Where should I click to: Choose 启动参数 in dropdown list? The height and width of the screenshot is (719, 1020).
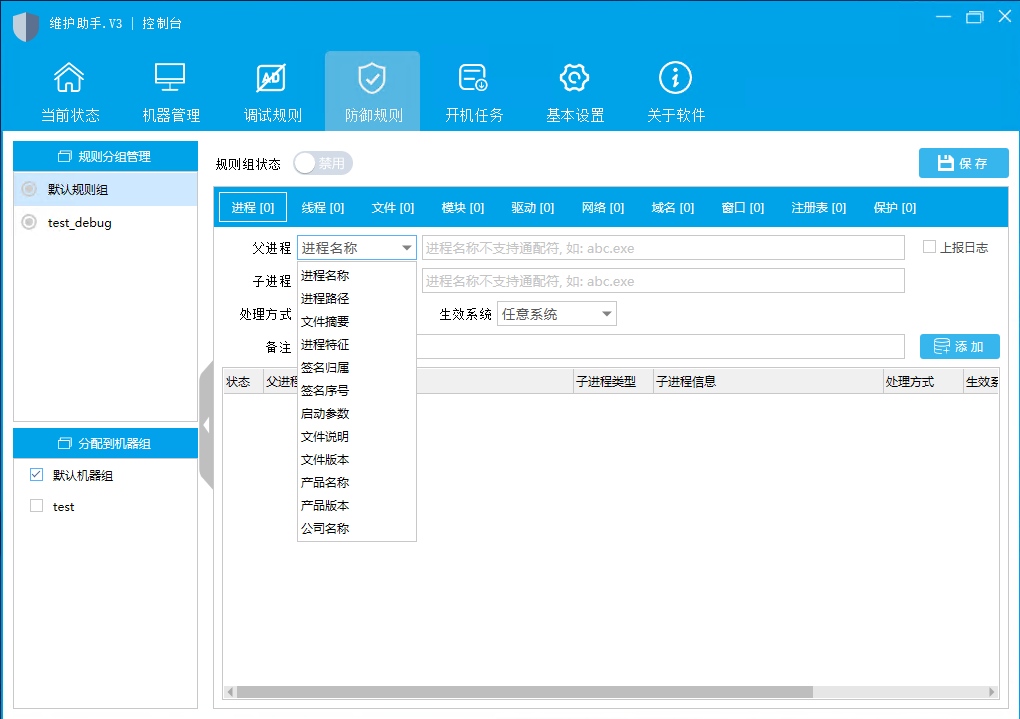pos(356,414)
